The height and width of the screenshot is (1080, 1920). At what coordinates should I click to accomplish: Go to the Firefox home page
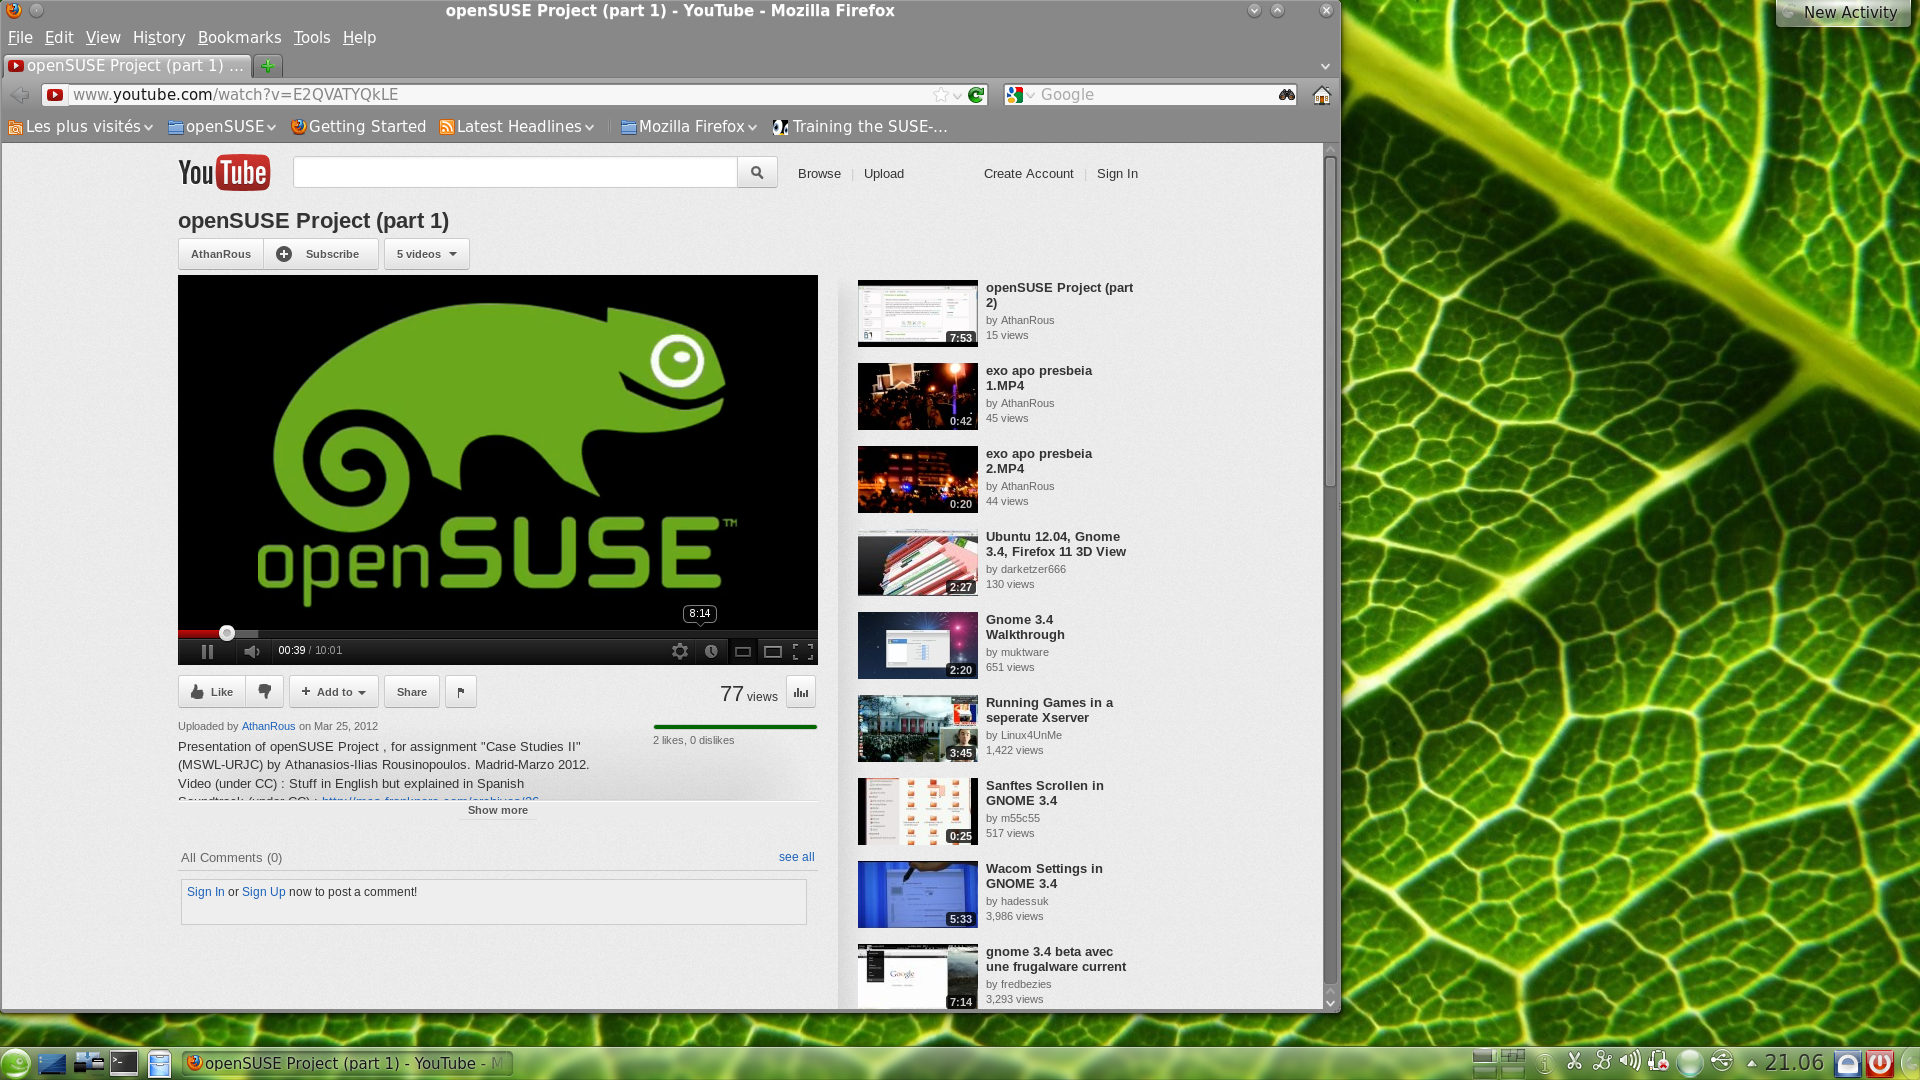point(1322,95)
